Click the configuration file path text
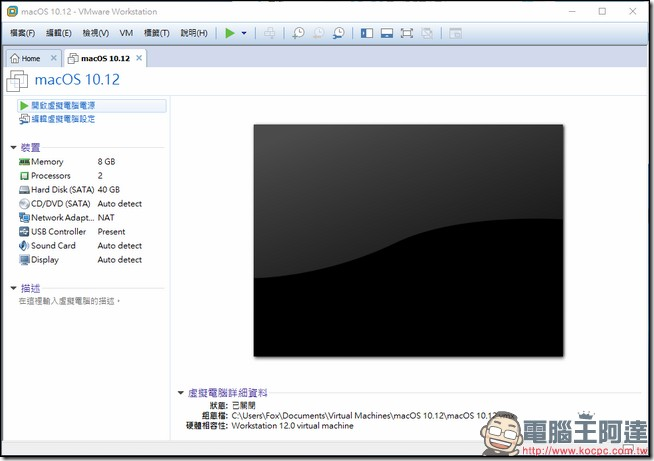Screen dimensions: 654x461 (x=373, y=416)
